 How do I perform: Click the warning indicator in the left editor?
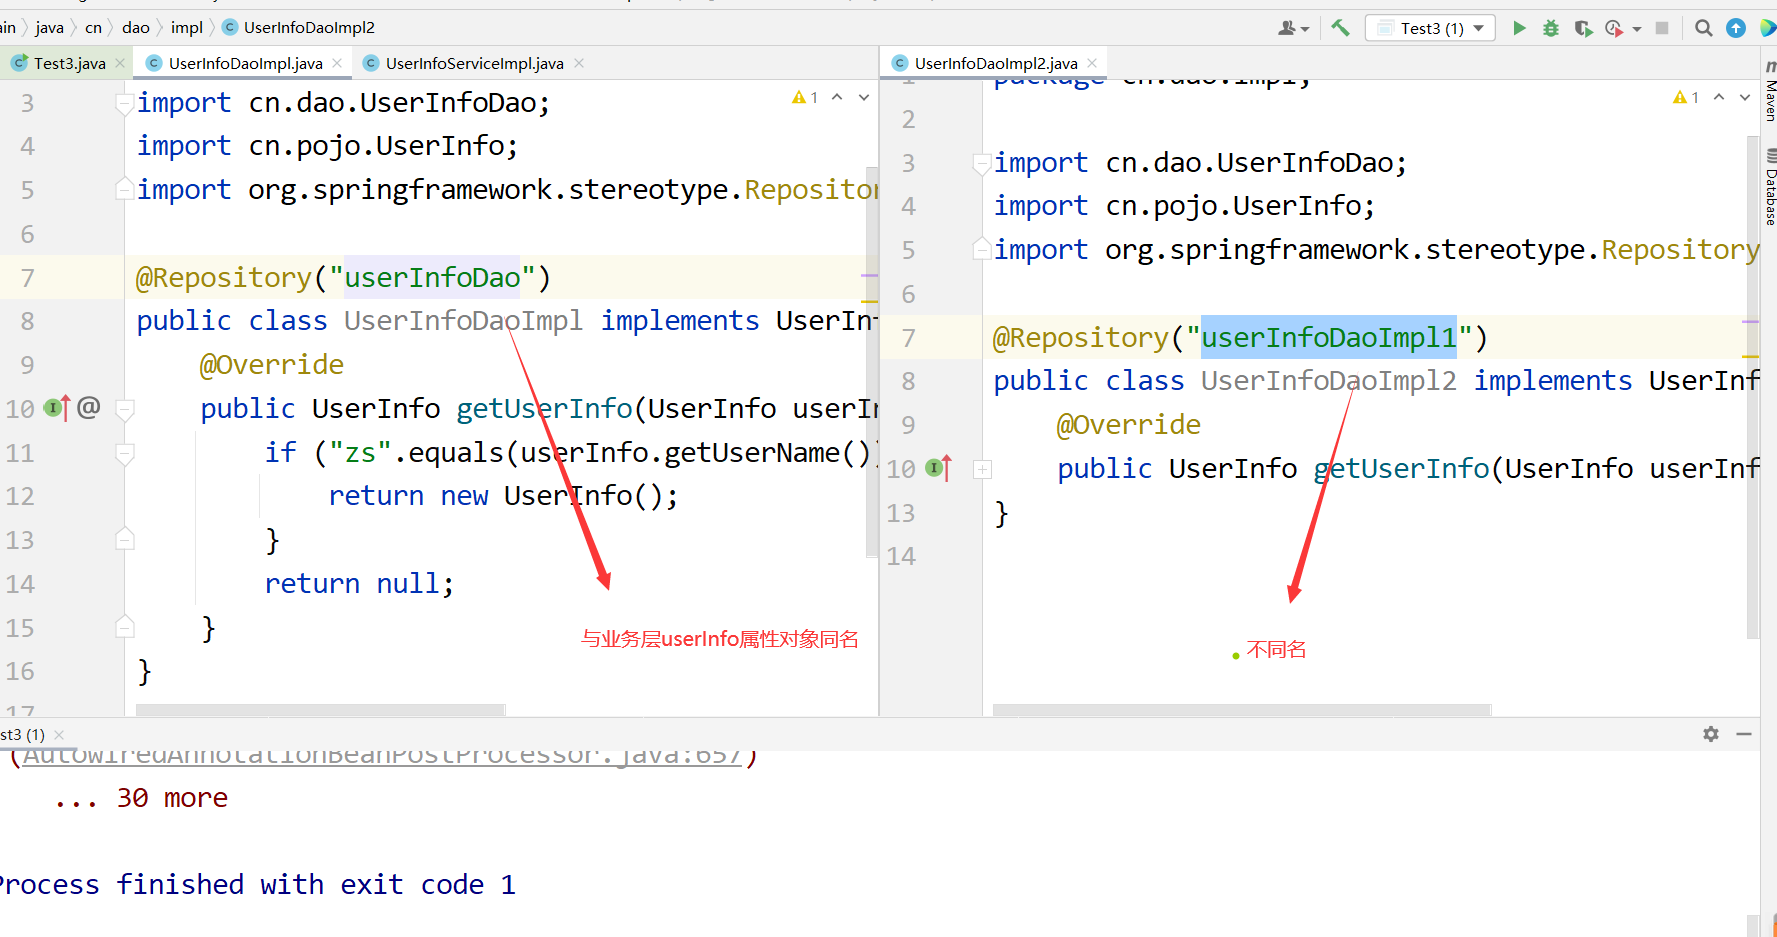tap(805, 97)
